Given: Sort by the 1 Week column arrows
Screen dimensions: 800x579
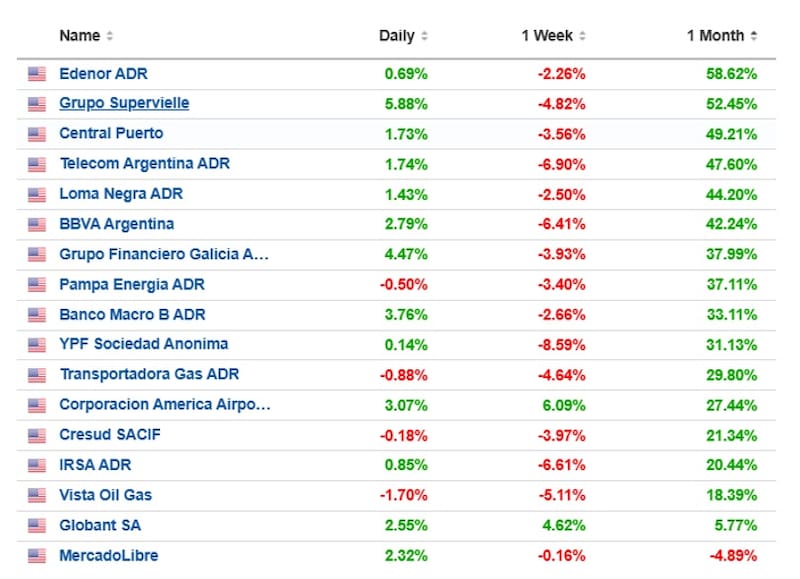Looking at the screenshot, I should tap(582, 36).
